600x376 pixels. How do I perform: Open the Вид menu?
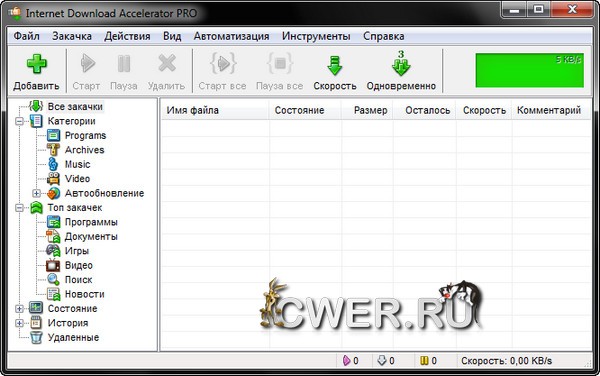[x=172, y=36]
